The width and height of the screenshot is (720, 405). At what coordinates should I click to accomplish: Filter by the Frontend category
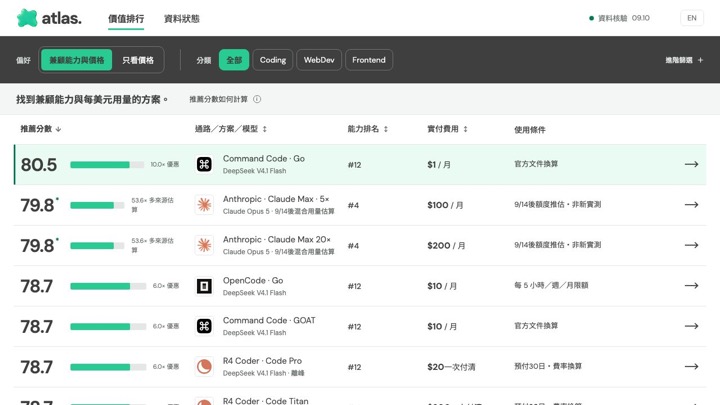(x=369, y=60)
